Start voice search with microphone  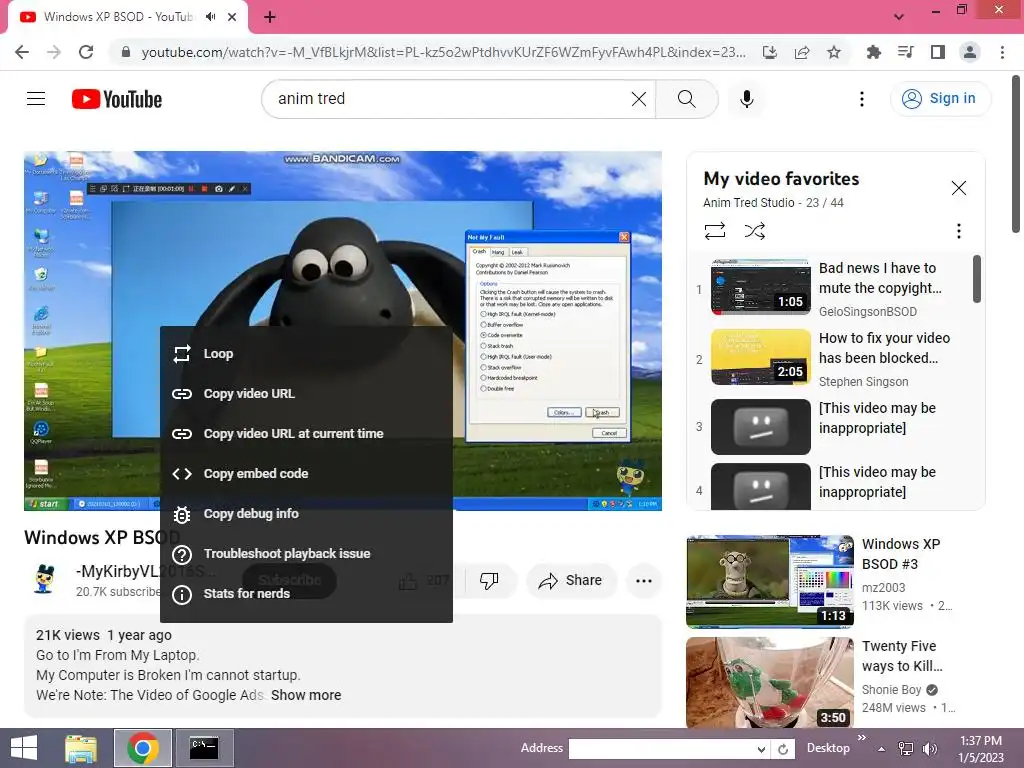(746, 99)
